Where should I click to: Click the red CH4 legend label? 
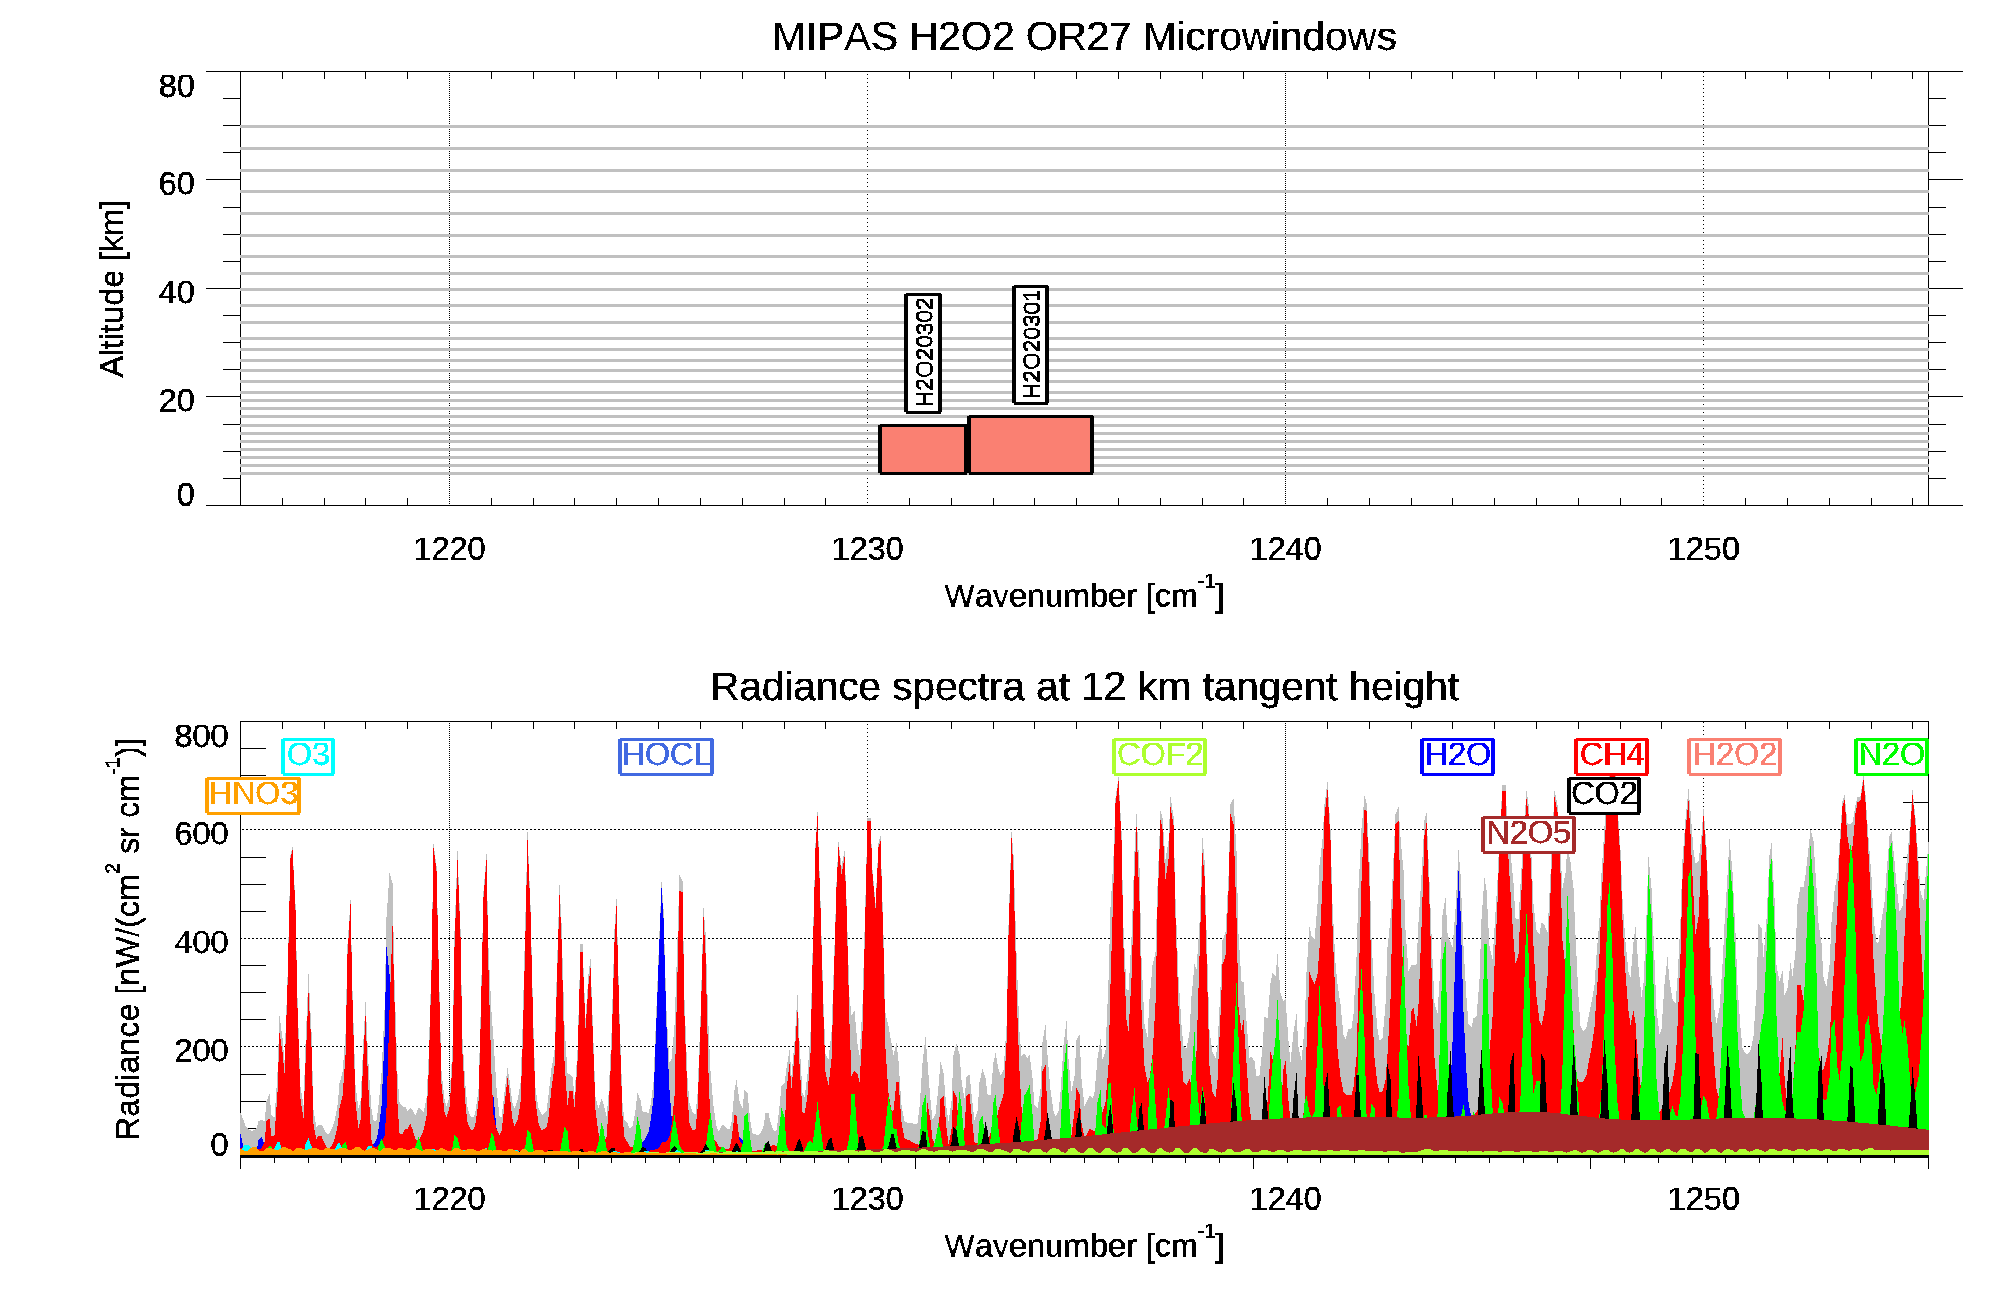point(1611,755)
